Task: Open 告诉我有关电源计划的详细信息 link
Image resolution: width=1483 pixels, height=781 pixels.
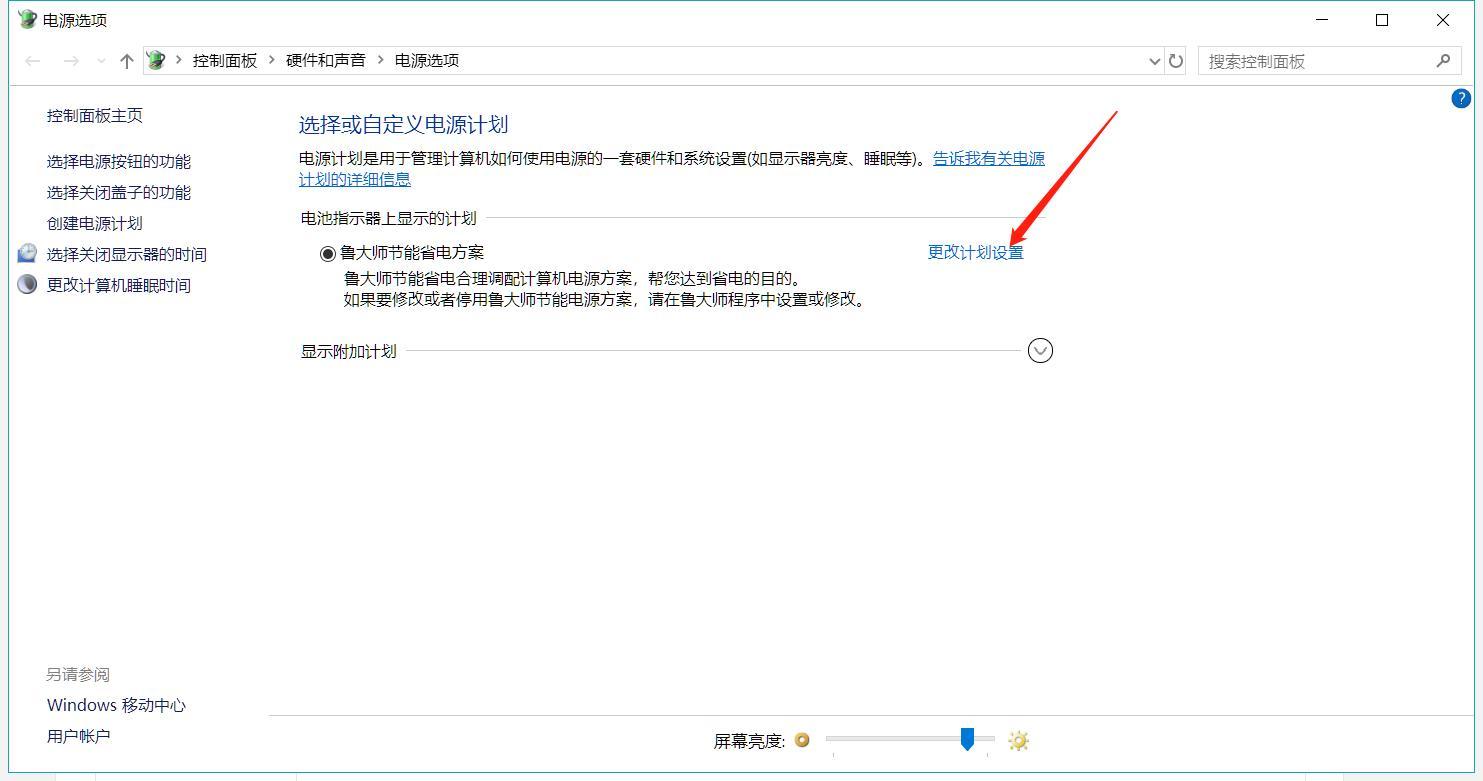Action: [x=672, y=169]
